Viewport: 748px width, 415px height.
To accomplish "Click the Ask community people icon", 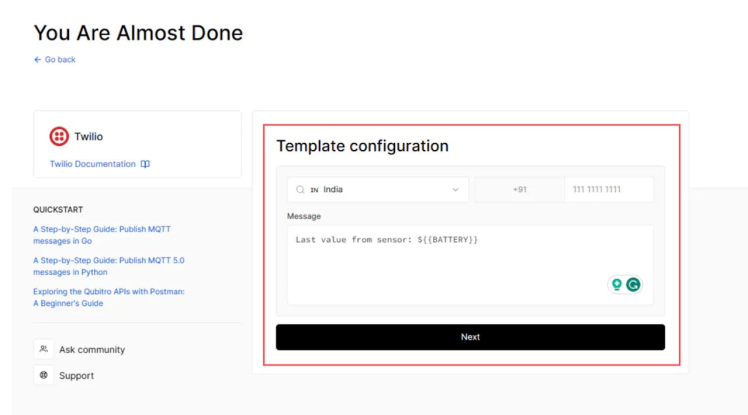I will (x=44, y=349).
